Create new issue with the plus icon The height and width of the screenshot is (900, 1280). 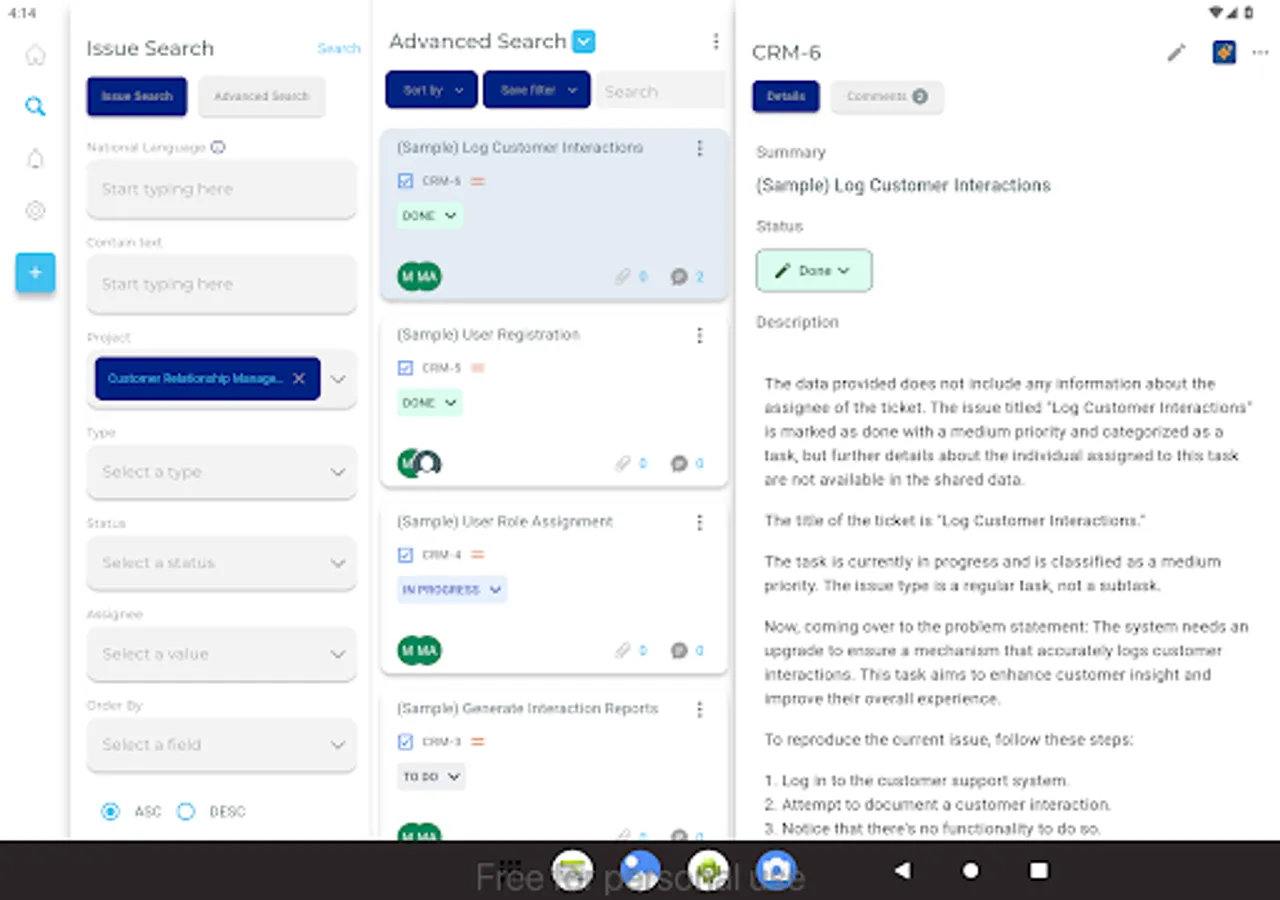[35, 272]
